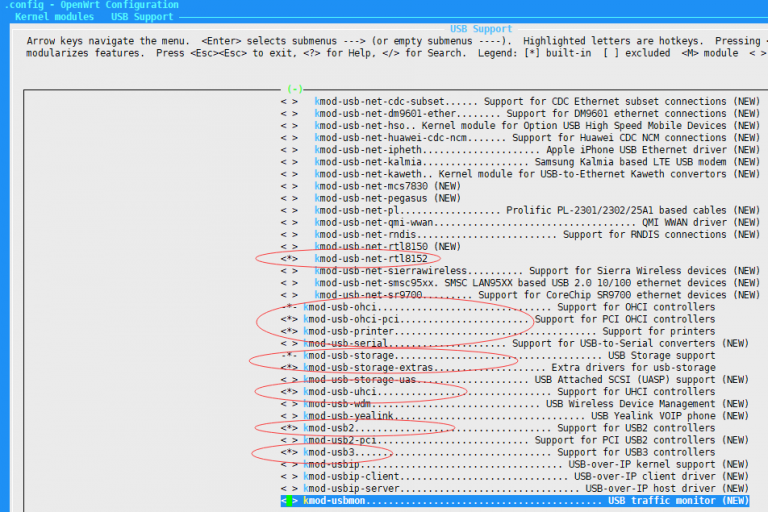Toggle the kmod-usb-uhci selection marker
Viewport: 768px width, 512px height.
tap(289, 392)
